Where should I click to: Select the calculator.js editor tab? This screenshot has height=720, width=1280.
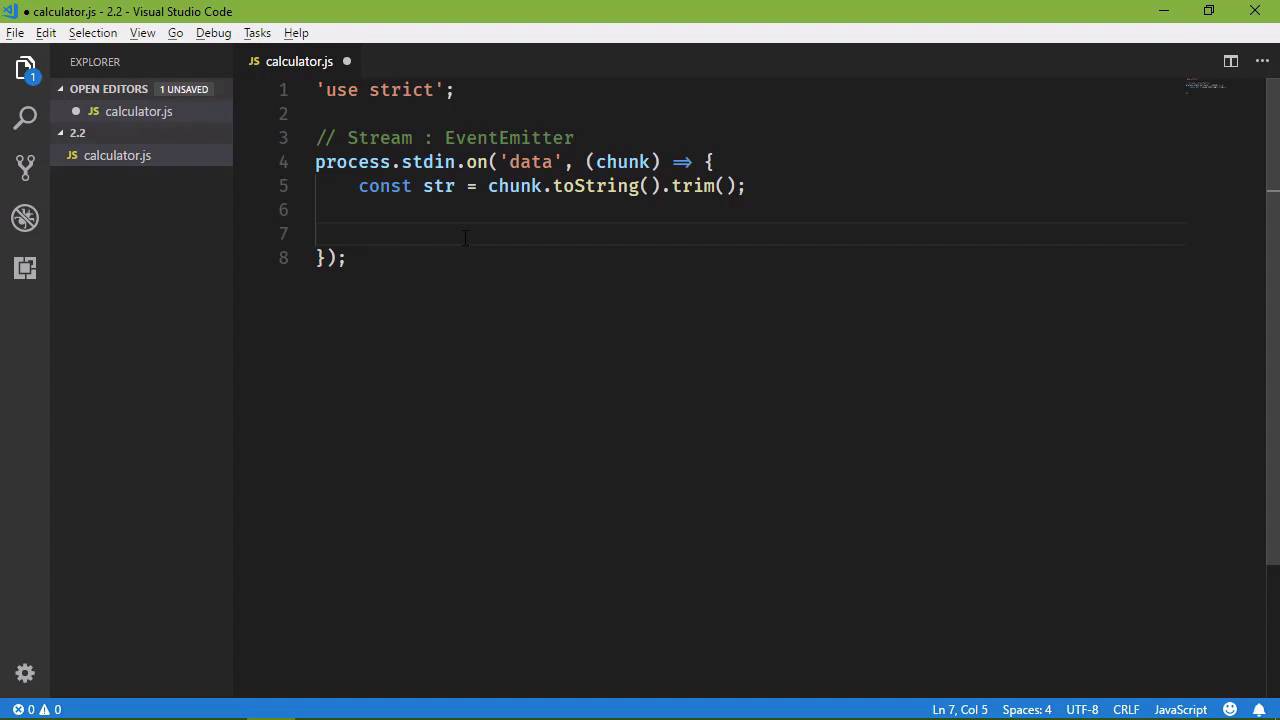pyautogui.click(x=299, y=61)
